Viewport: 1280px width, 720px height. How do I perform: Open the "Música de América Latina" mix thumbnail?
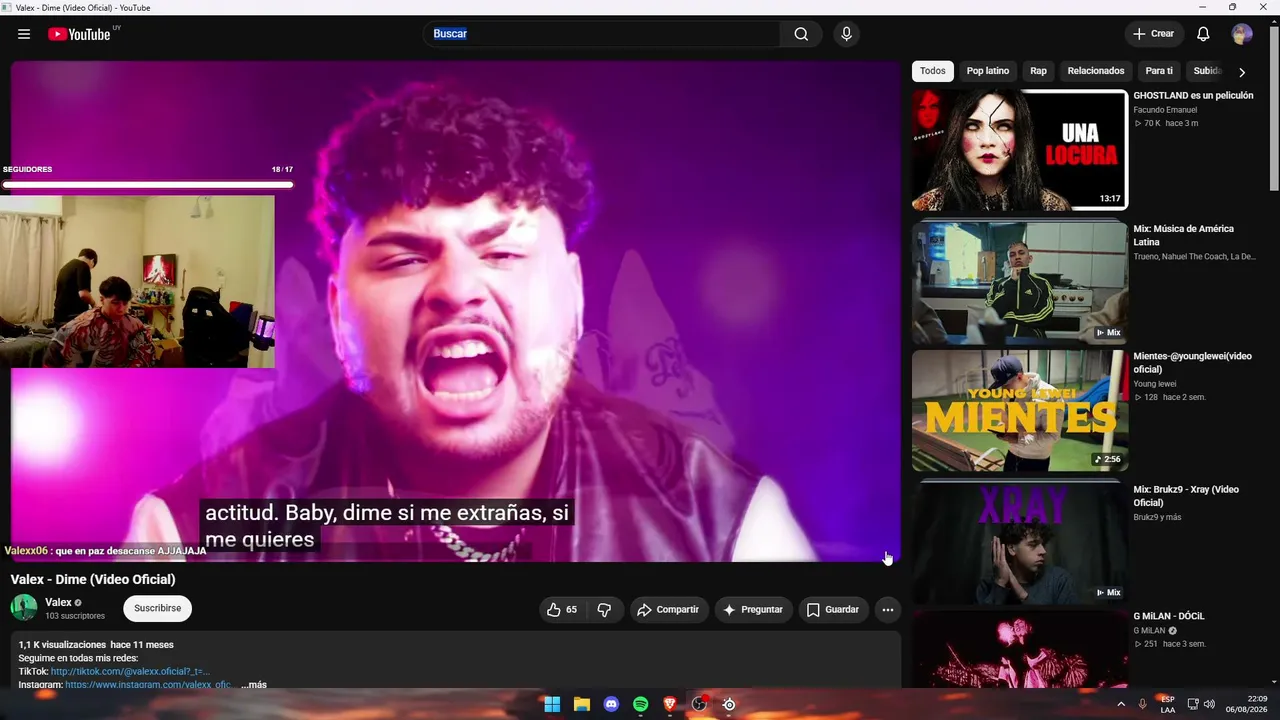1020,283
